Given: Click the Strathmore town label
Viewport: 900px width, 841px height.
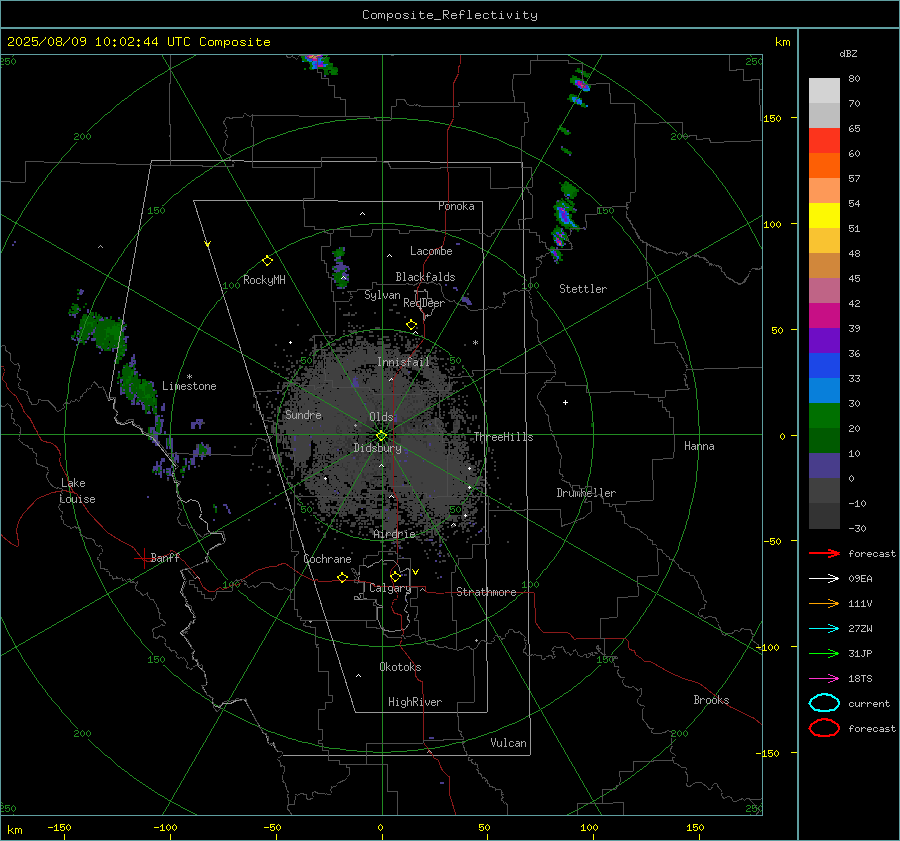Looking at the screenshot, I should coord(486,592).
